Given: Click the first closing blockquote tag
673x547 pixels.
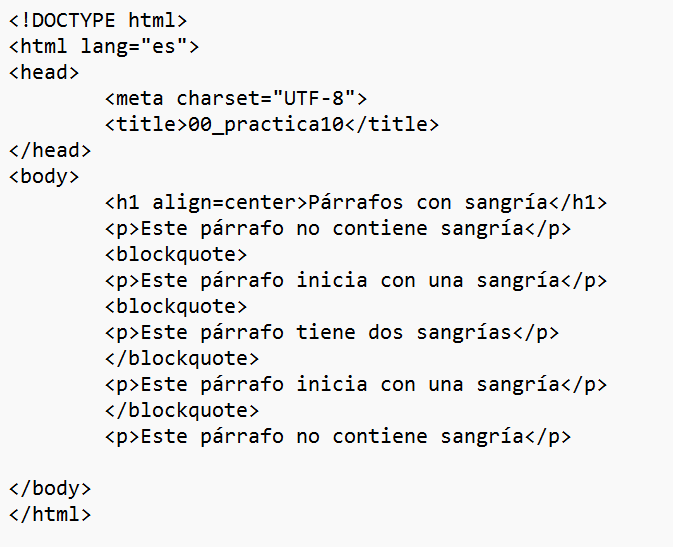Looking at the screenshot, I should 182,359.
